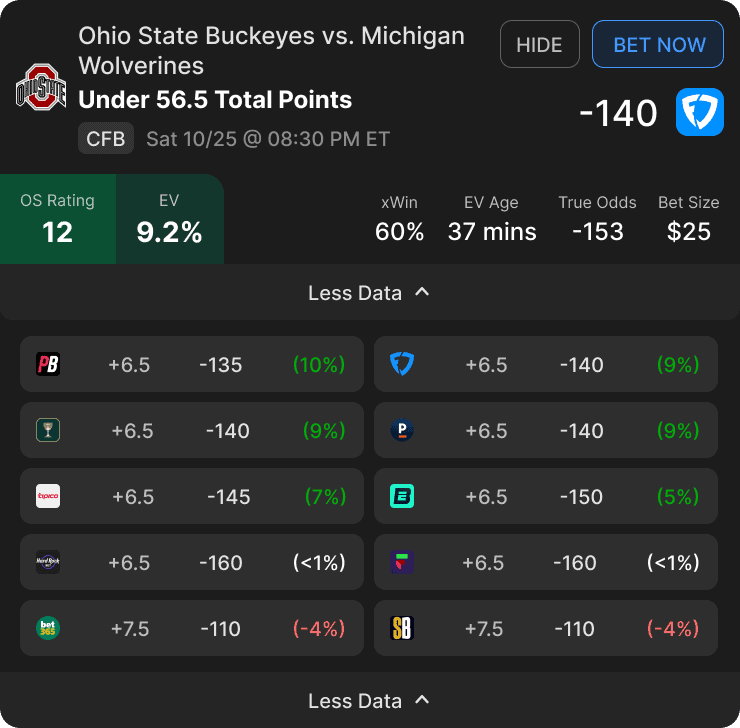Select the ESPN Bet green E icon
This screenshot has width=740, height=728.
coord(402,496)
